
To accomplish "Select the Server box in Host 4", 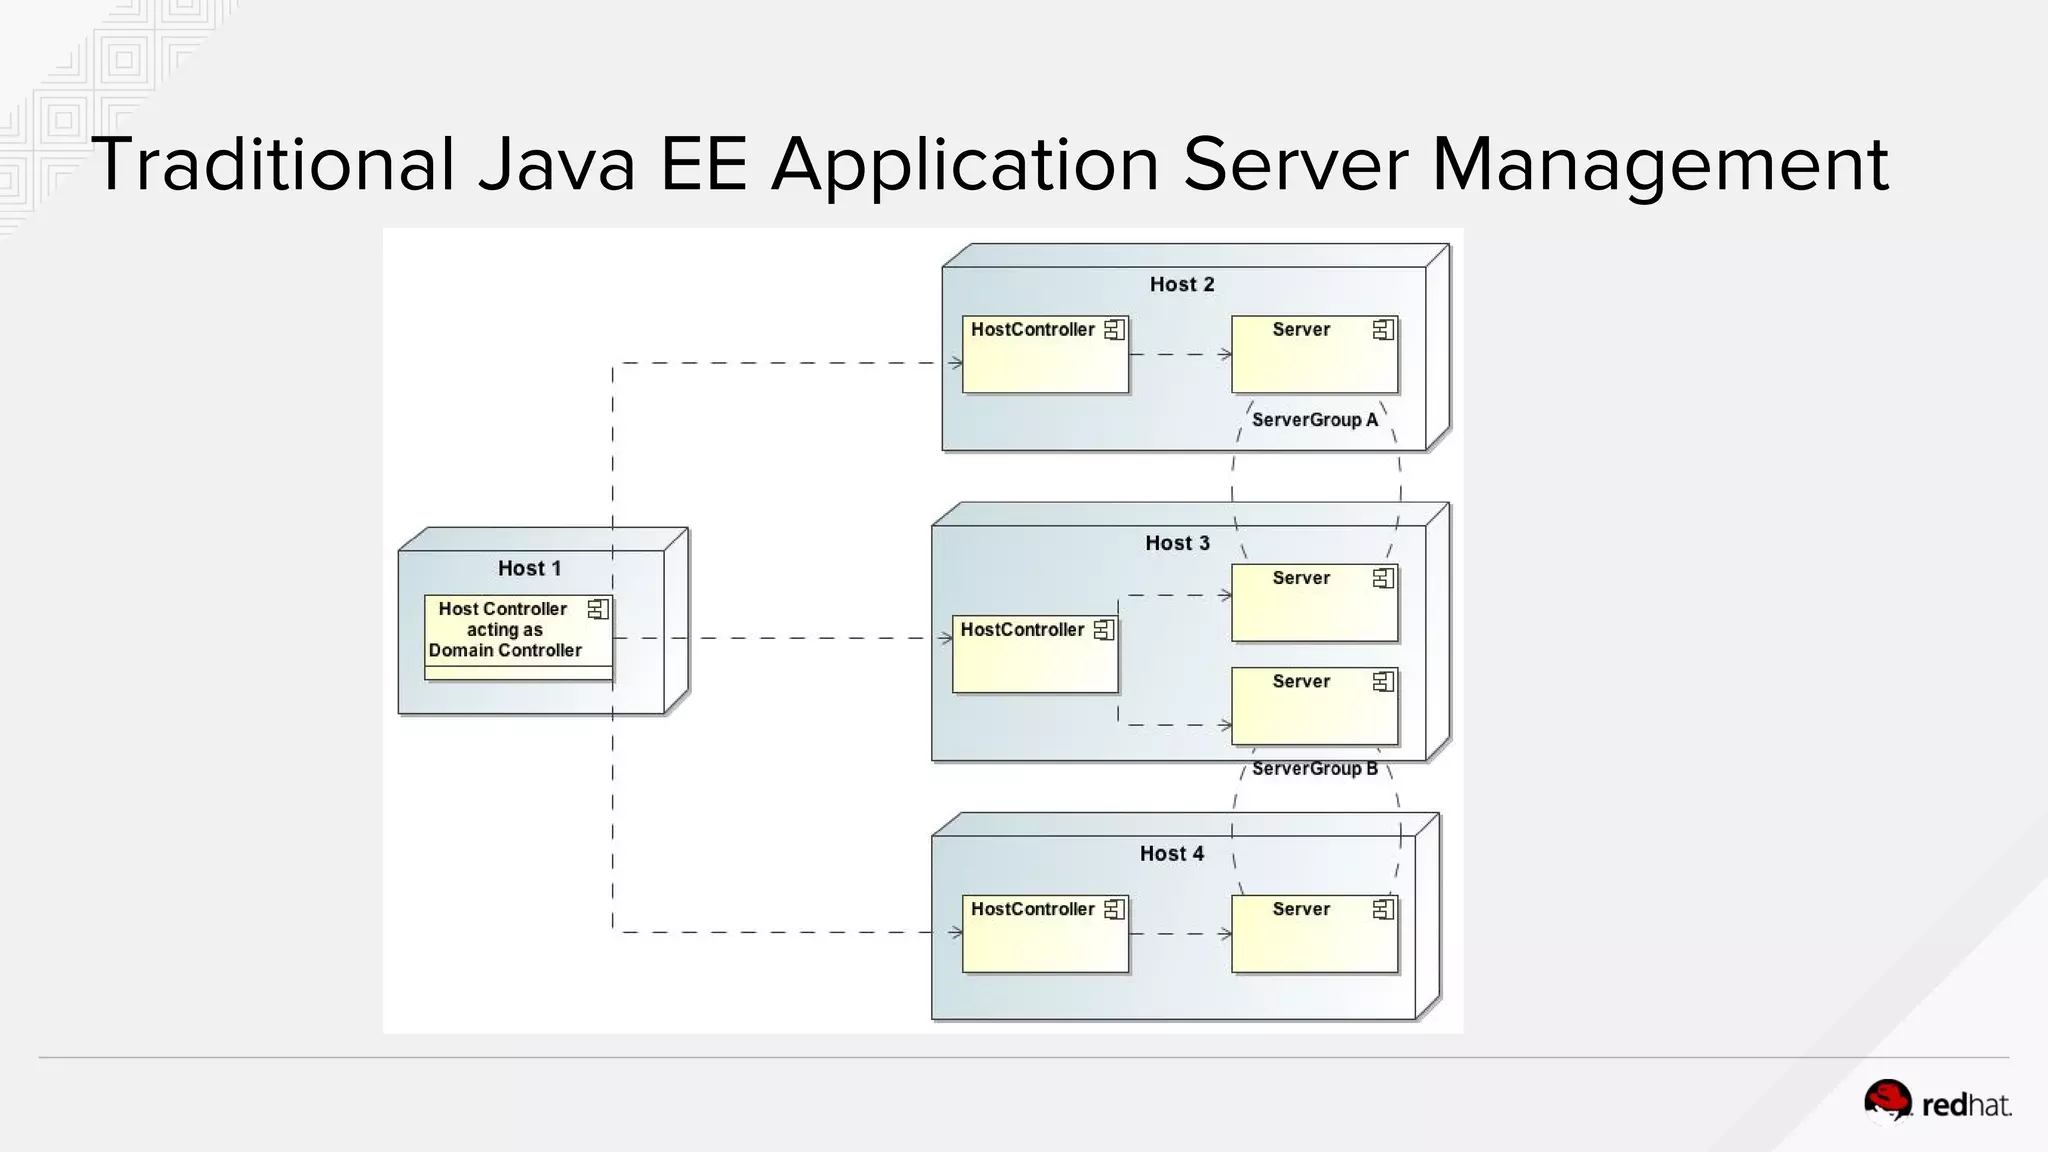I will 1315,934.
